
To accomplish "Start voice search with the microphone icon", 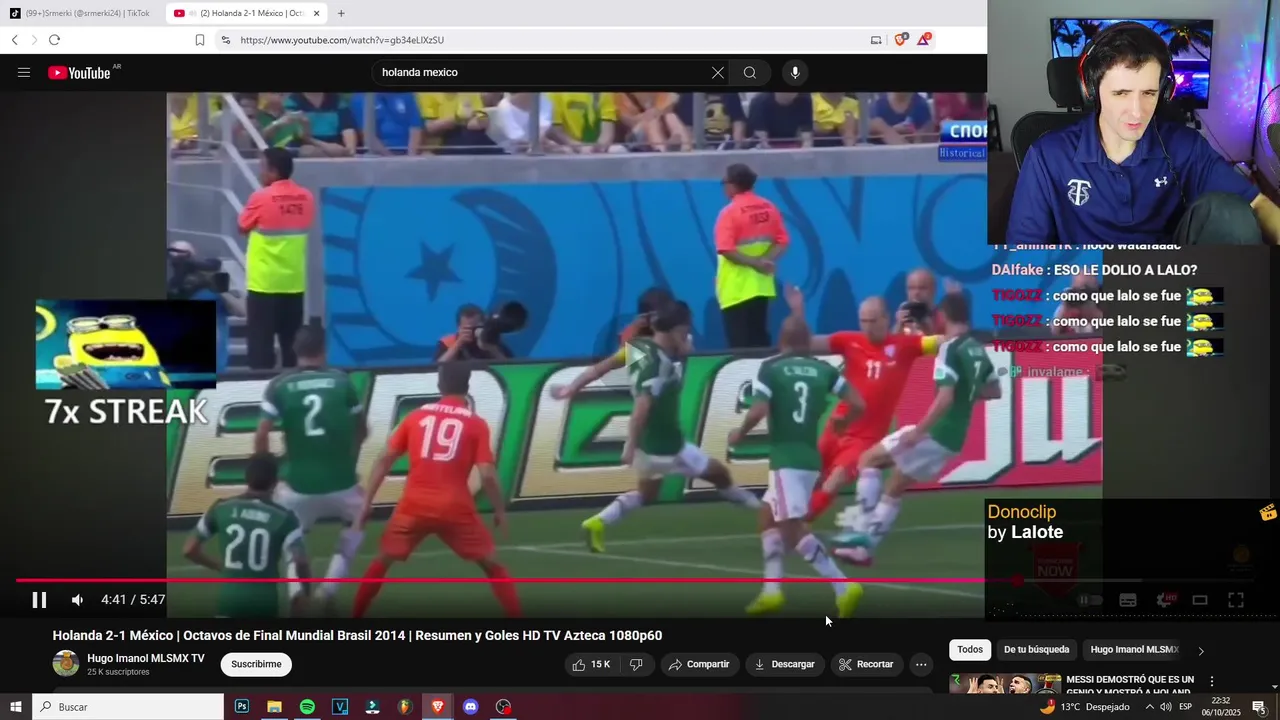I will (795, 72).
